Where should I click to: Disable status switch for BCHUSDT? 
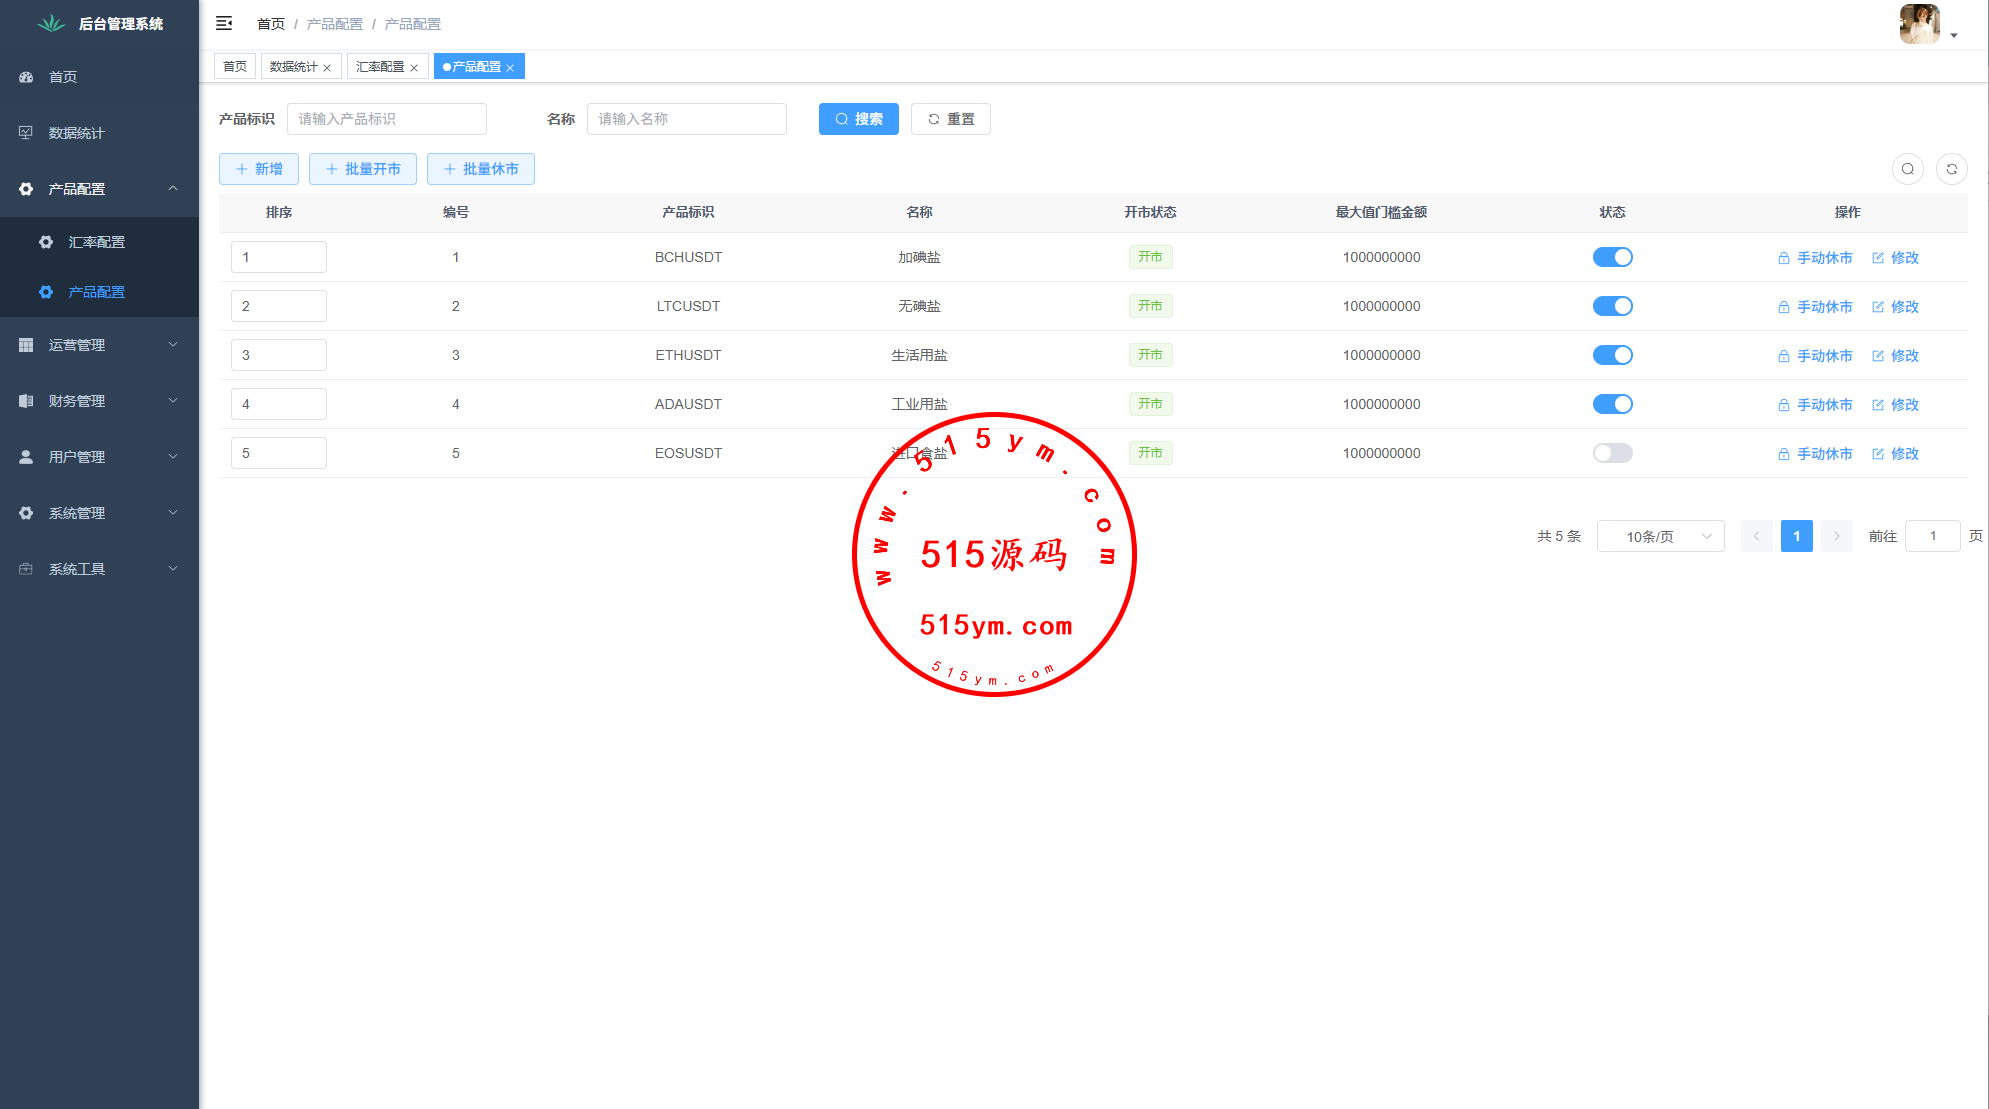point(1612,257)
